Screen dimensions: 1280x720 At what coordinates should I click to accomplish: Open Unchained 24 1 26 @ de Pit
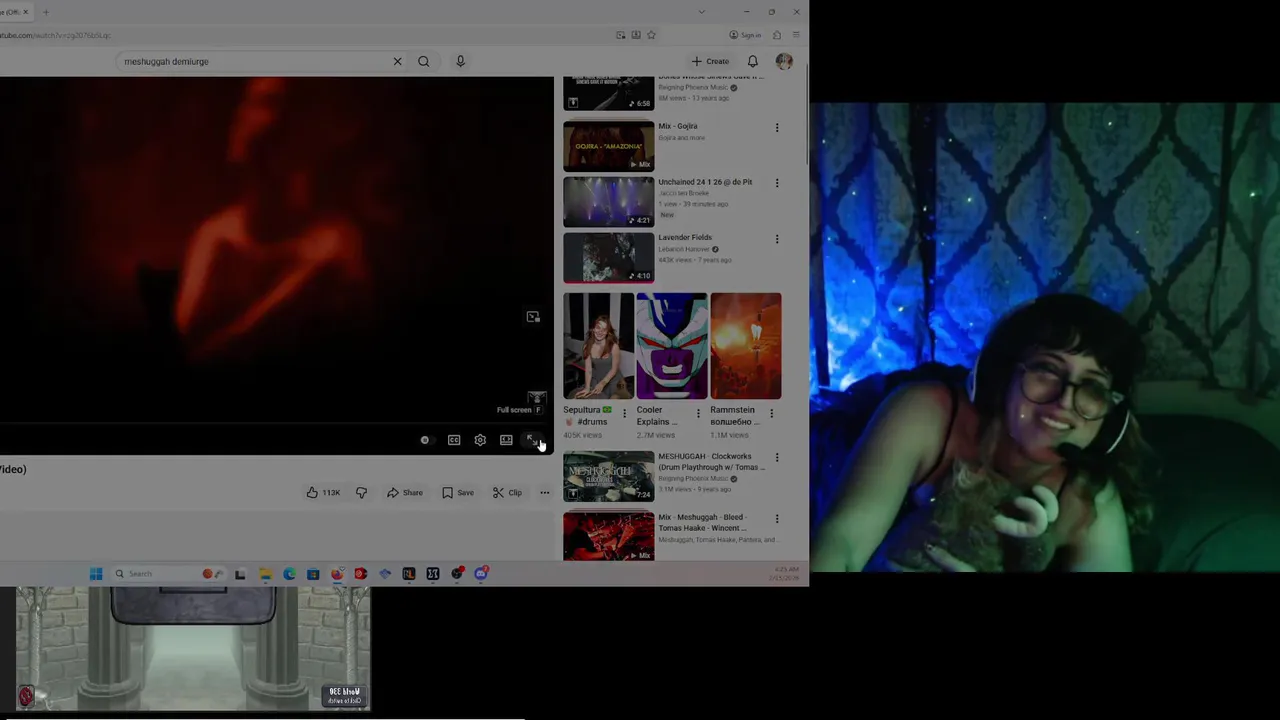coord(705,182)
